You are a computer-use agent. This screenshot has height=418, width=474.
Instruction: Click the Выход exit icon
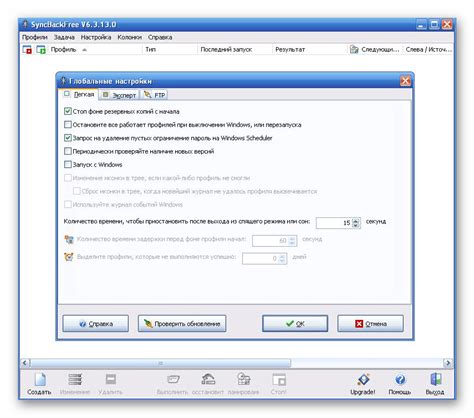tap(435, 380)
